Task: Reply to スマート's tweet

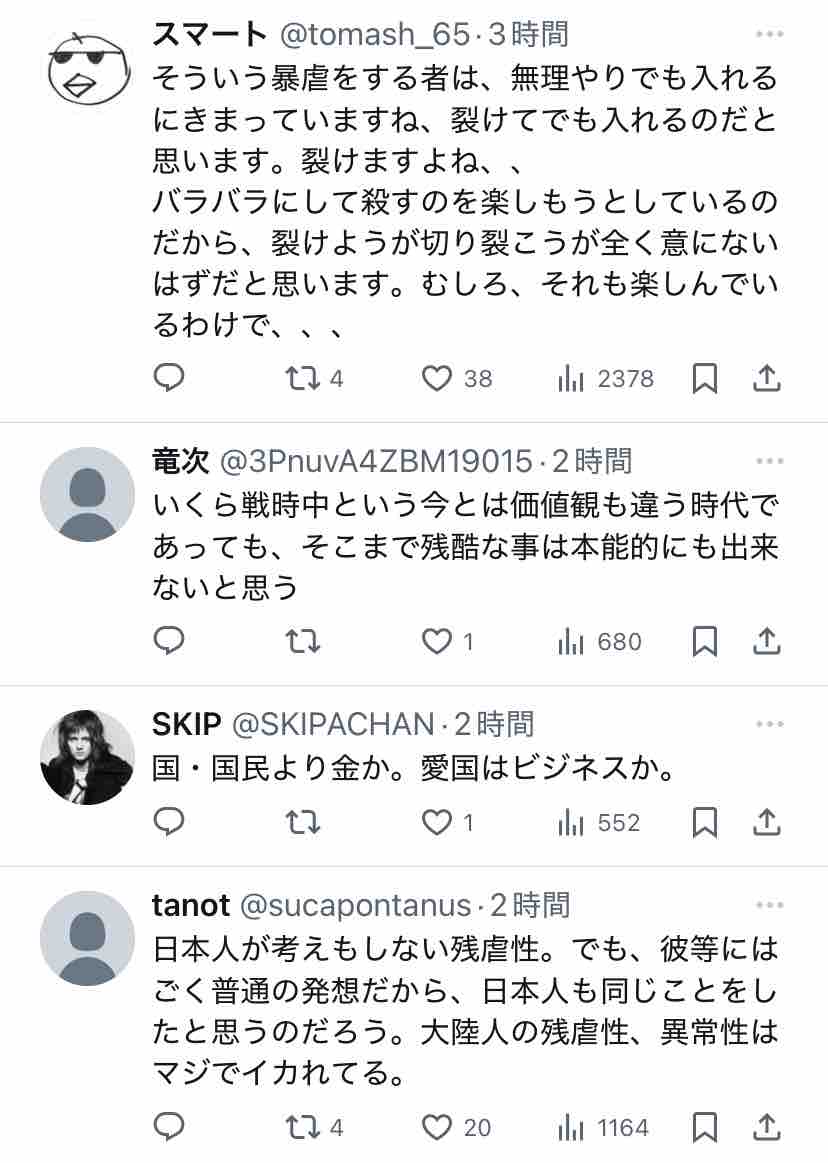Action: pyautogui.click(x=169, y=378)
